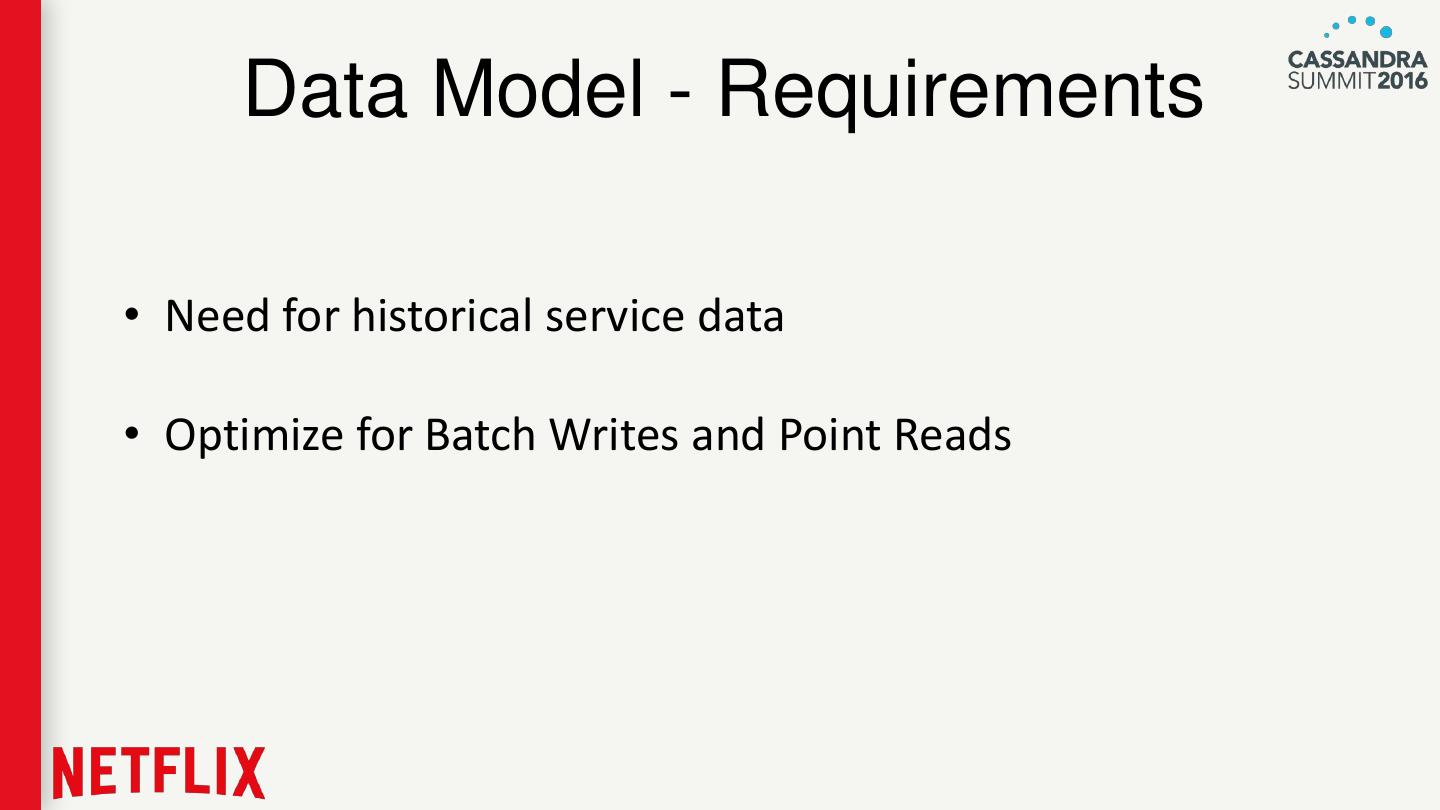Select the slide title 'Data Model - Requirements'
This screenshot has width=1440, height=810.
coord(723,90)
